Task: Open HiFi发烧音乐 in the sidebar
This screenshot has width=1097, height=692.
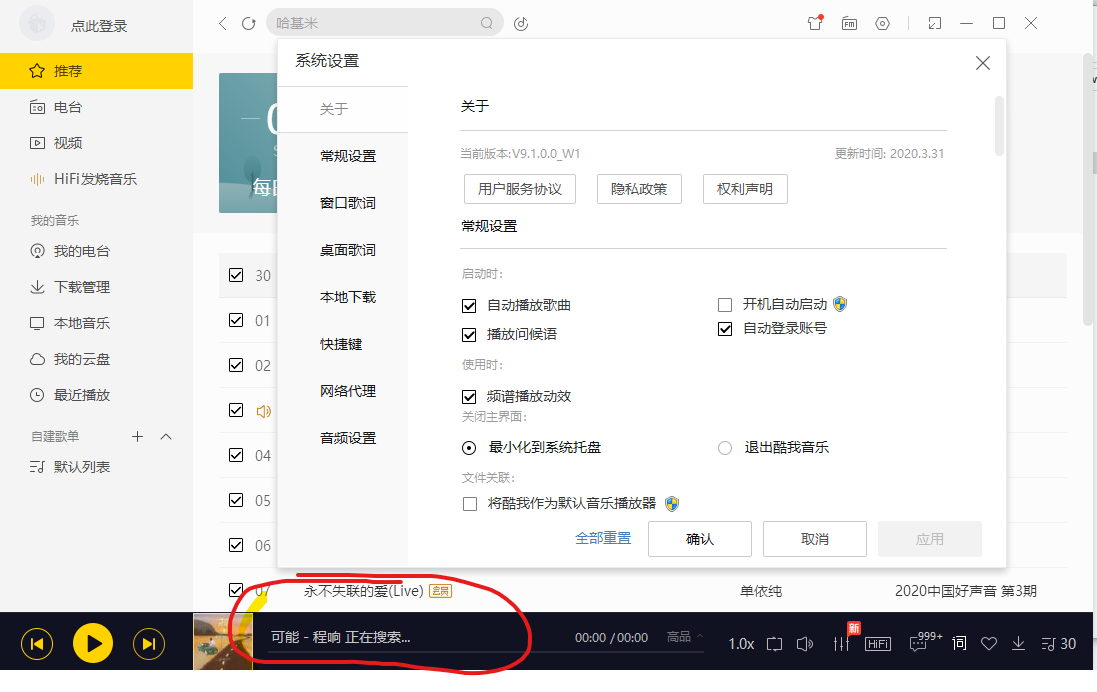Action: 97,179
